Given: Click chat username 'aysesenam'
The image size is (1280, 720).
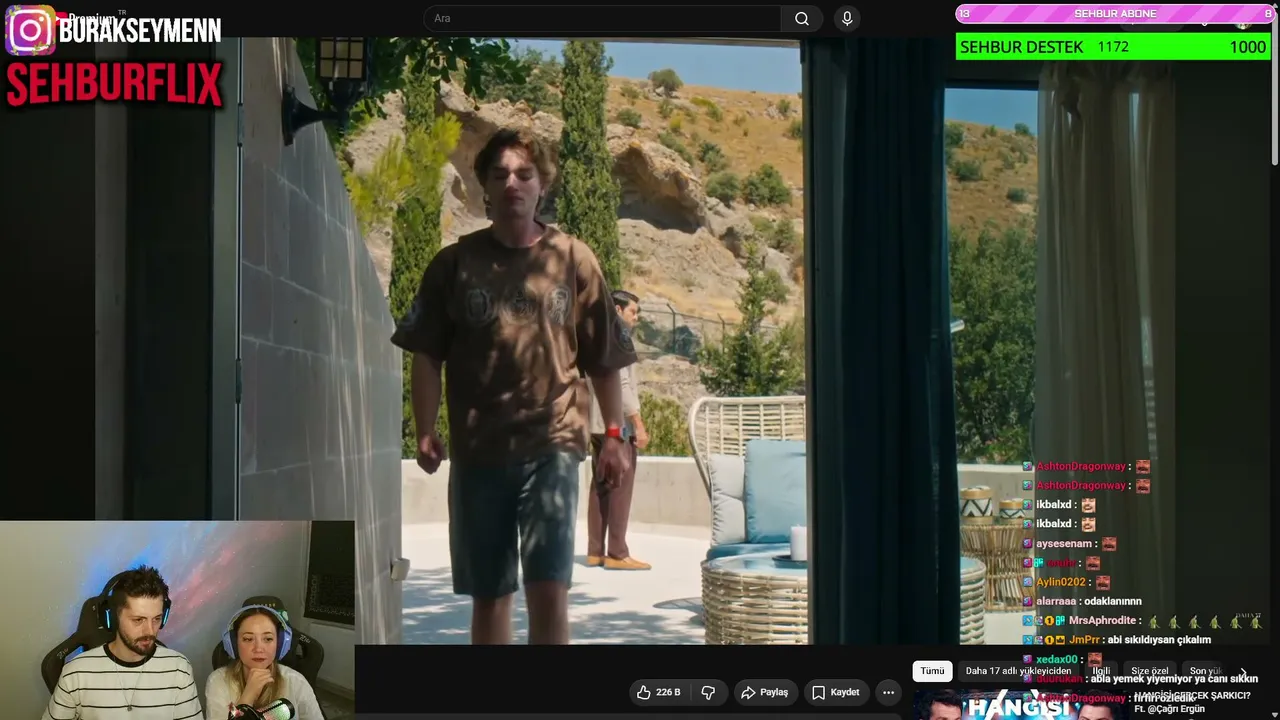Looking at the screenshot, I should tap(1063, 543).
